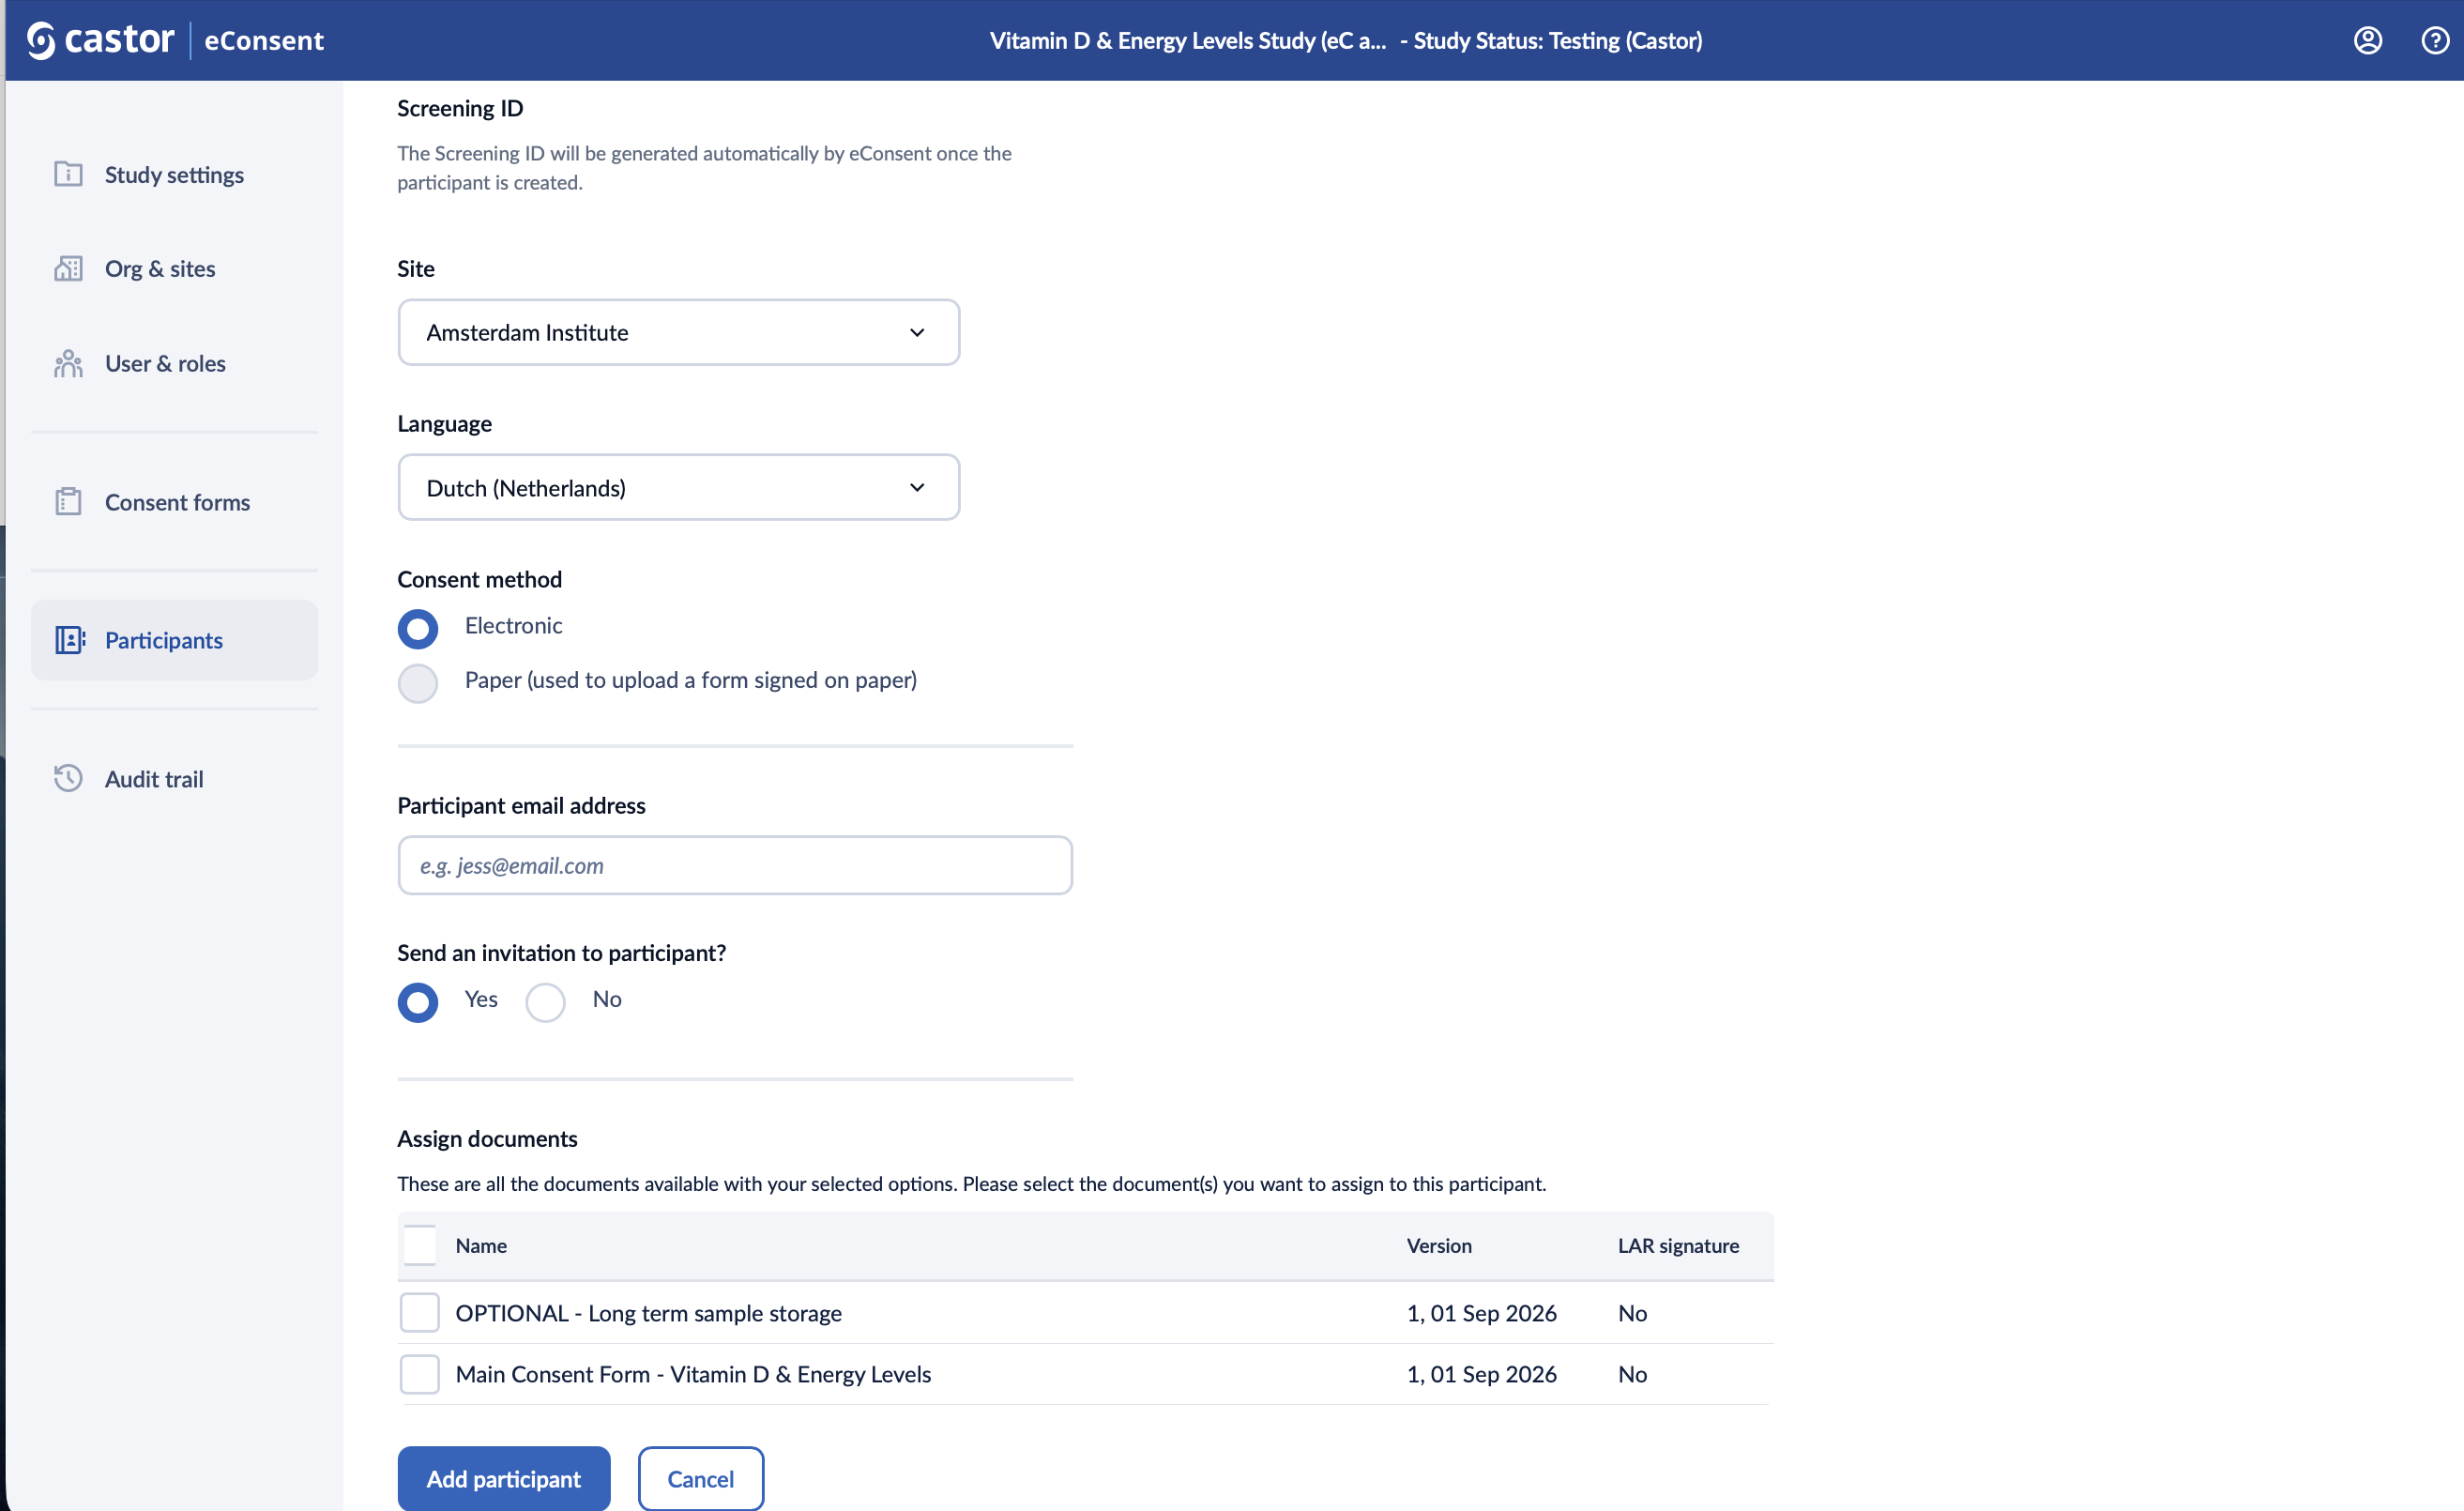Check OPTIONAL - Long term sample storage document
The image size is (2464, 1511).
(420, 1313)
